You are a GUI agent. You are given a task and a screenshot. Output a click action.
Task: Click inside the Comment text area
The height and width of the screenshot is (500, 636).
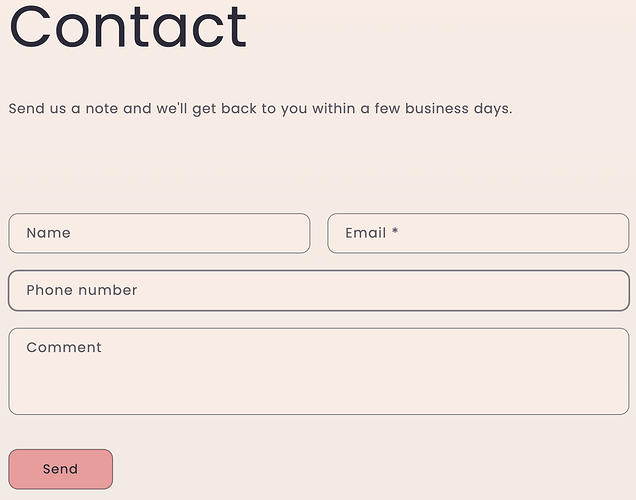[318, 371]
